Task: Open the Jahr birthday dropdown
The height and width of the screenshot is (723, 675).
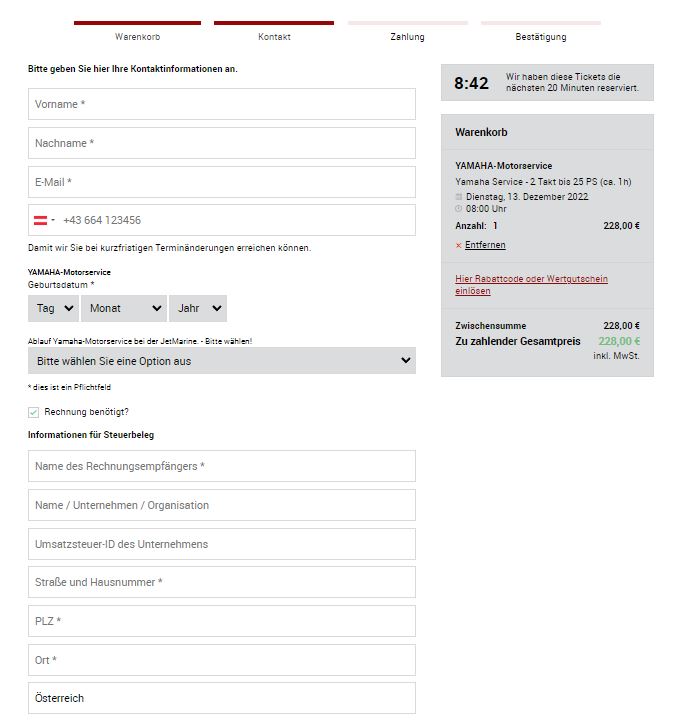Action: pos(198,308)
